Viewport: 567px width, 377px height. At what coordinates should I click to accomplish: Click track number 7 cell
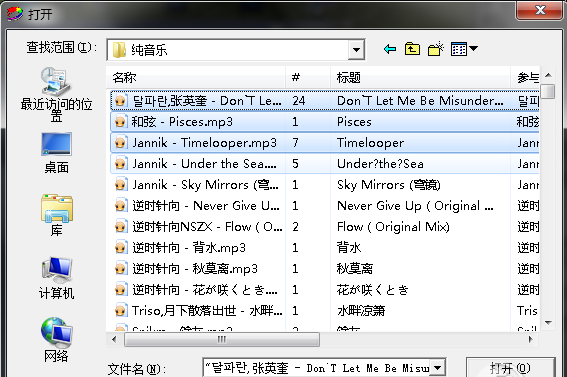point(295,143)
